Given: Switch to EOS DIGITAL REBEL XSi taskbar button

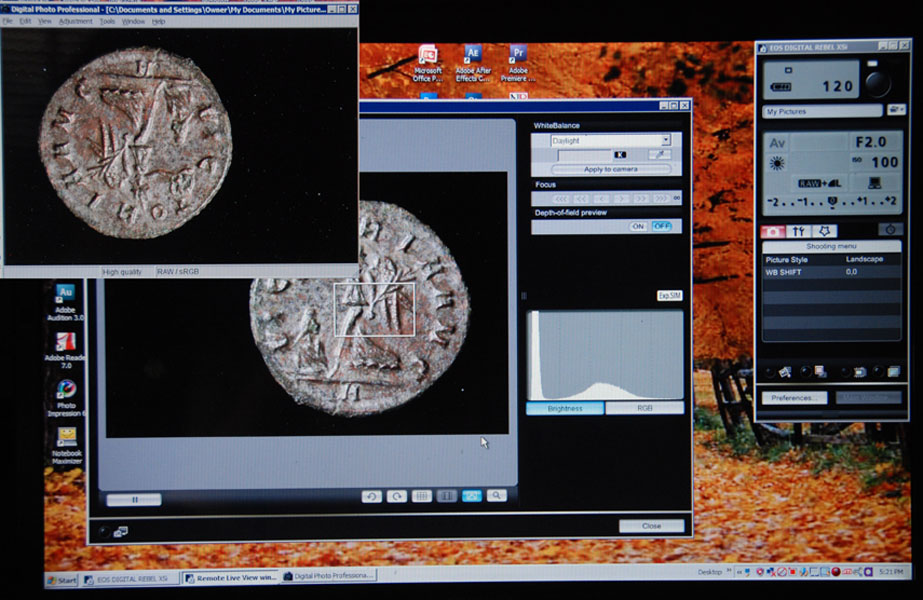Looking at the screenshot, I should (x=130, y=579).
